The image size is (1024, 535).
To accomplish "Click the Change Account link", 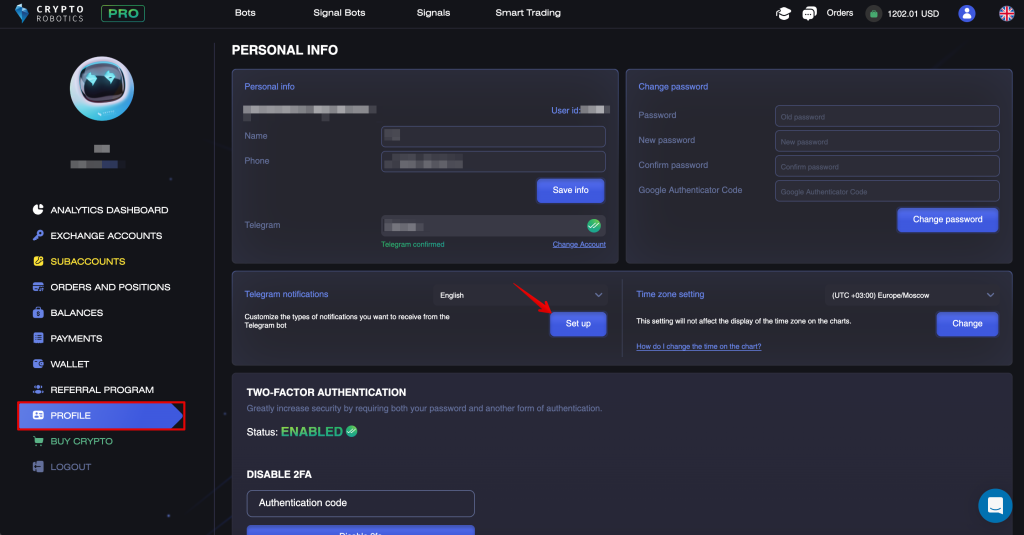I will (x=579, y=244).
